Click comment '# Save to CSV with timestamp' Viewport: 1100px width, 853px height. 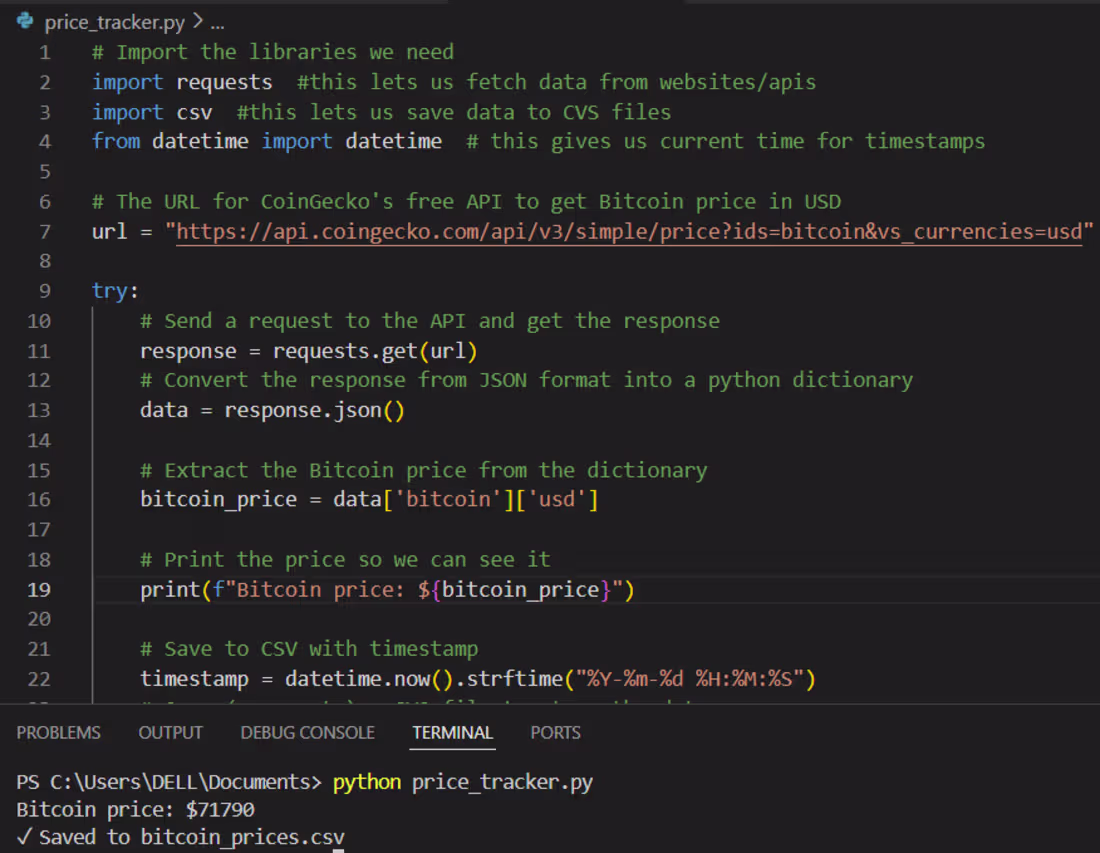click(x=309, y=649)
